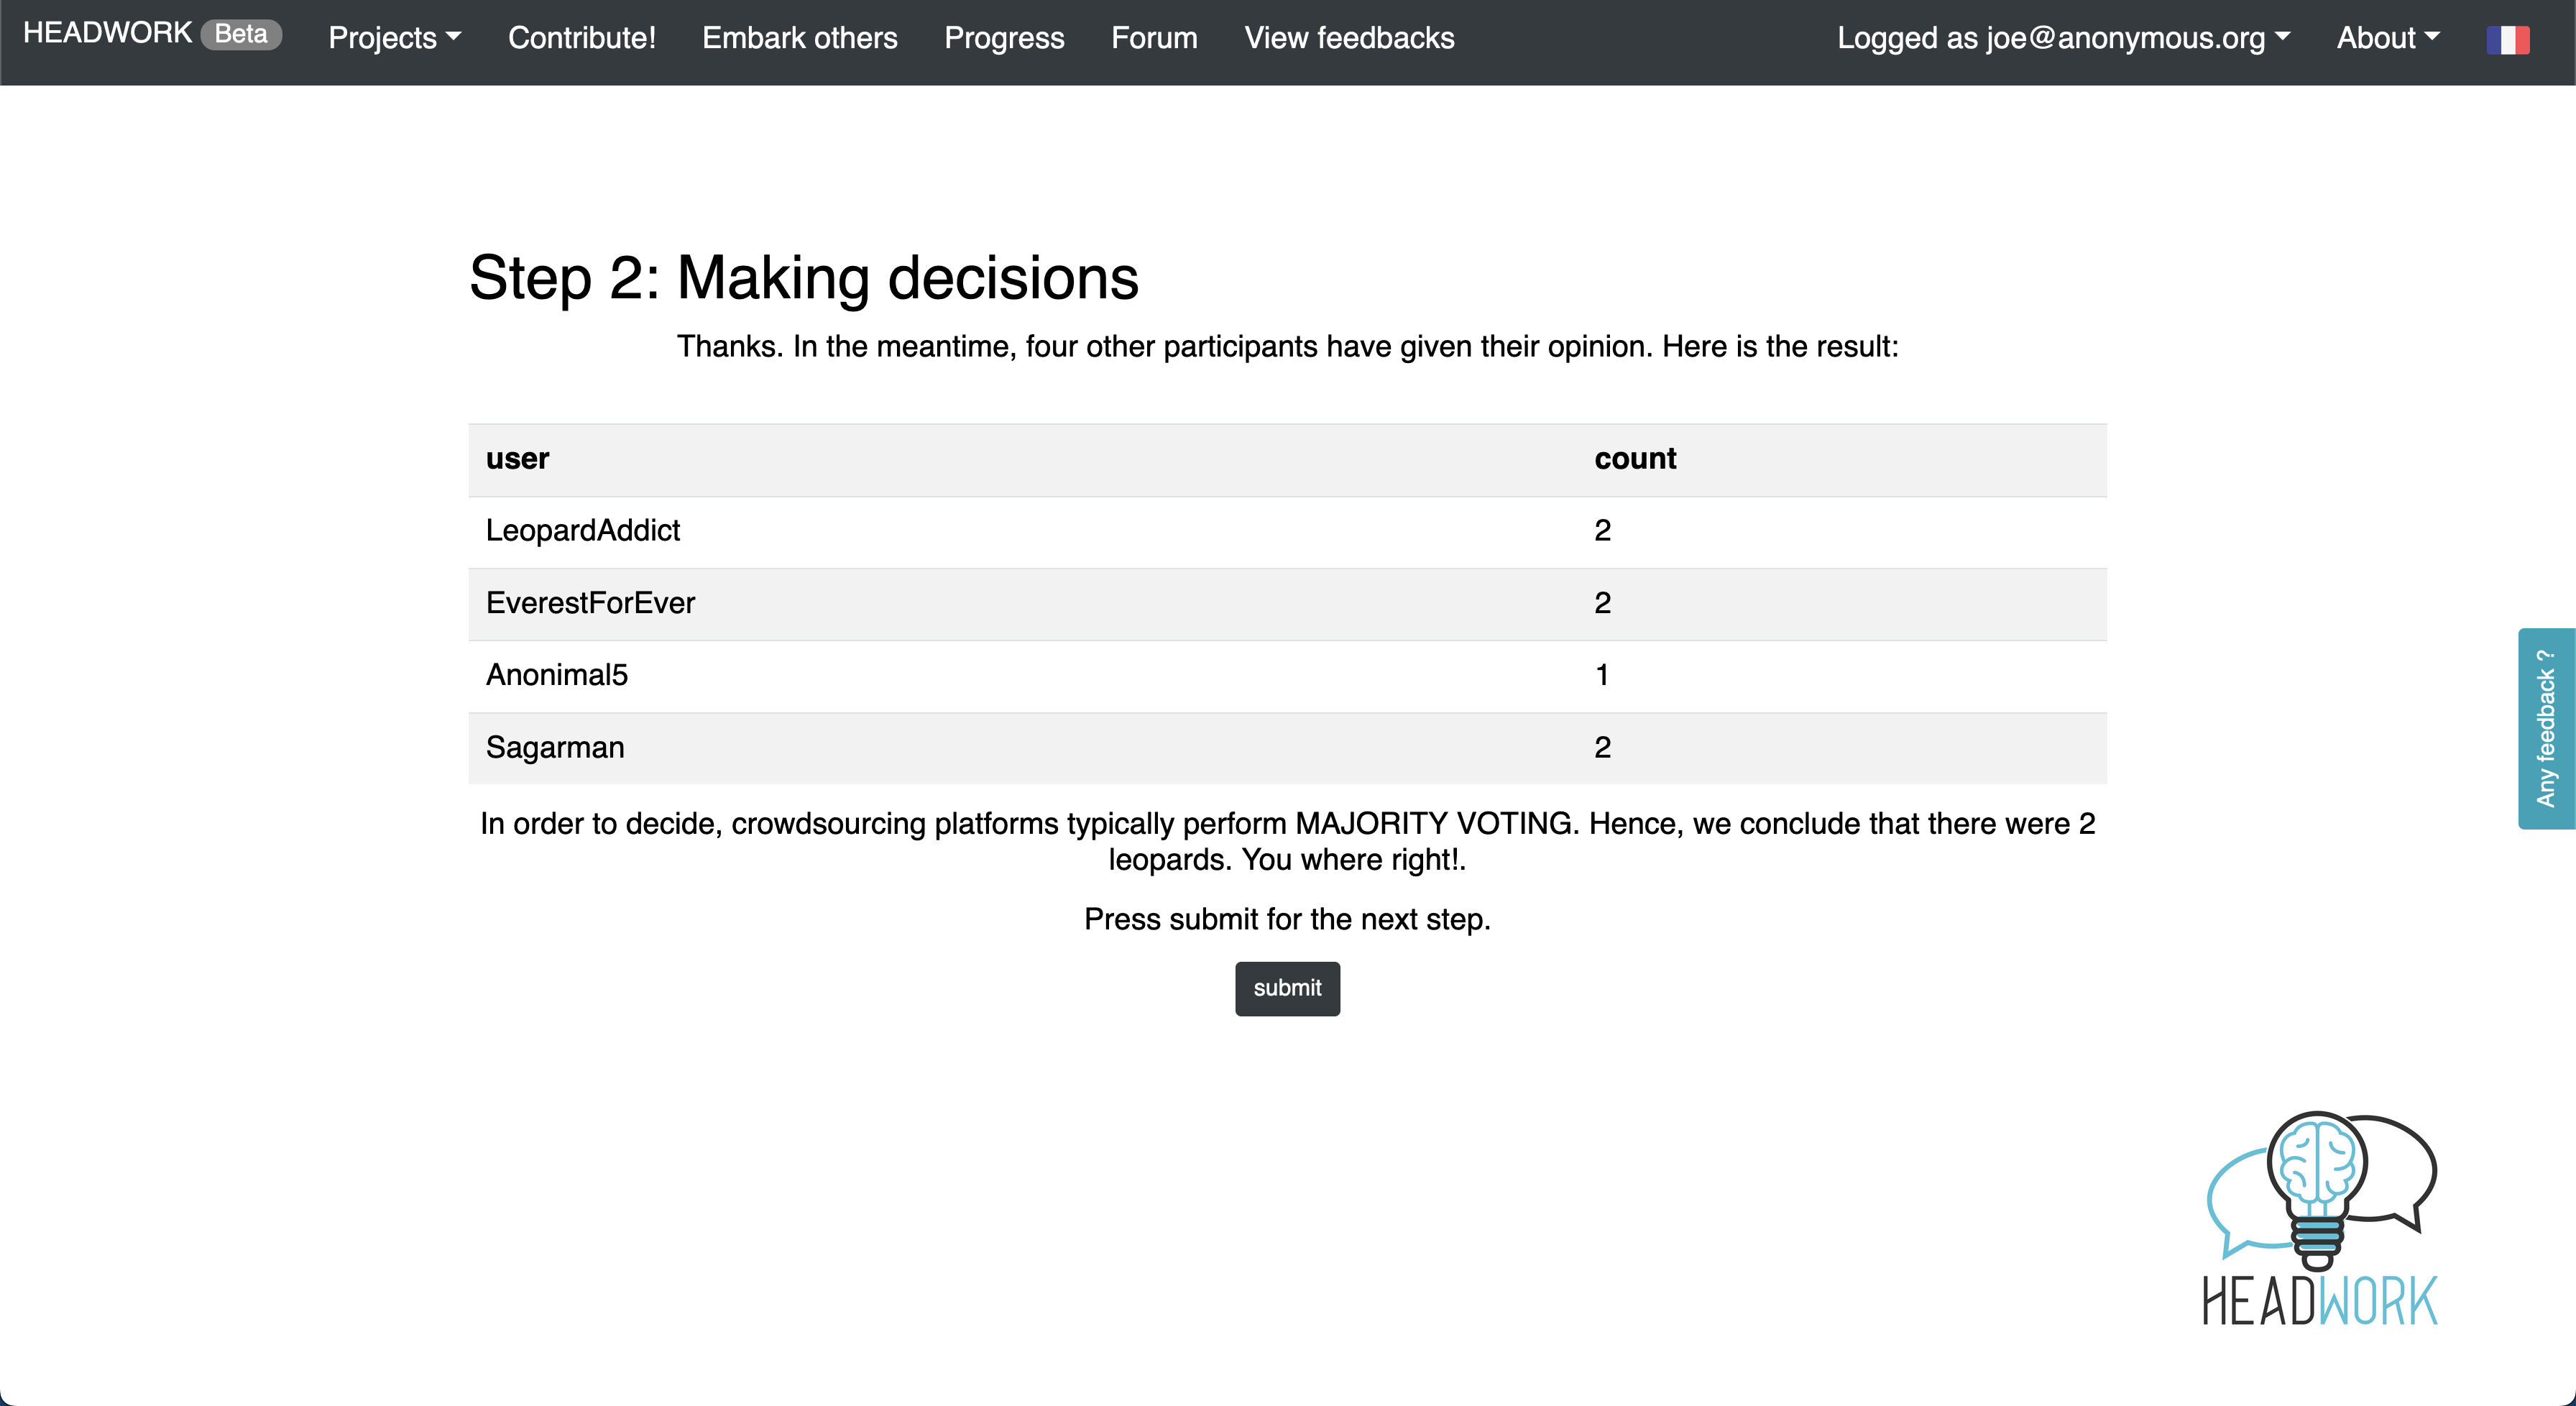Open the Any feedback ? side tab
2576x1406 pixels.
click(x=2546, y=728)
